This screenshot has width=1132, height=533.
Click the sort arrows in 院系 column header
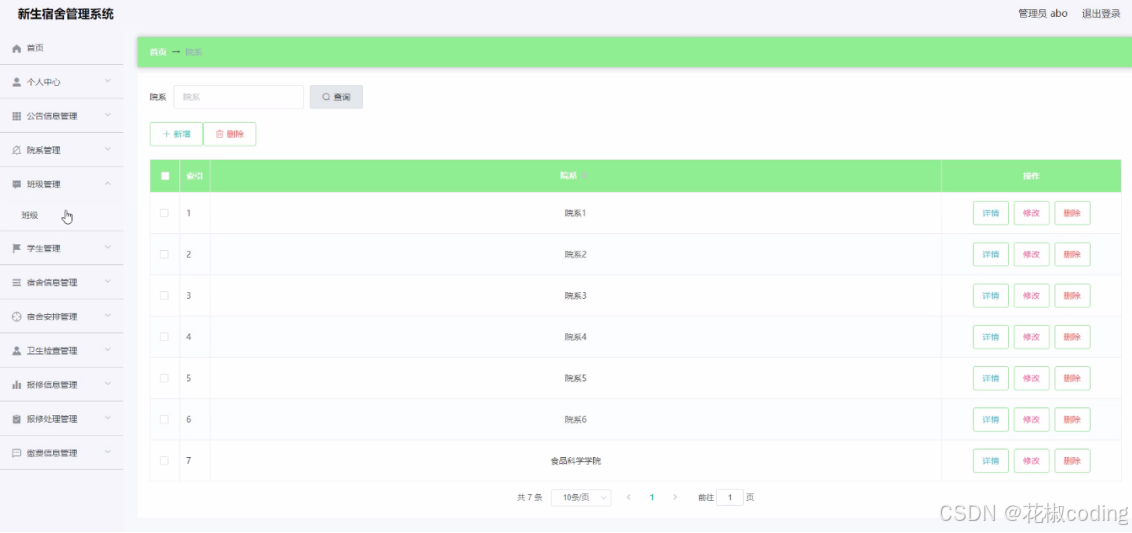point(585,176)
